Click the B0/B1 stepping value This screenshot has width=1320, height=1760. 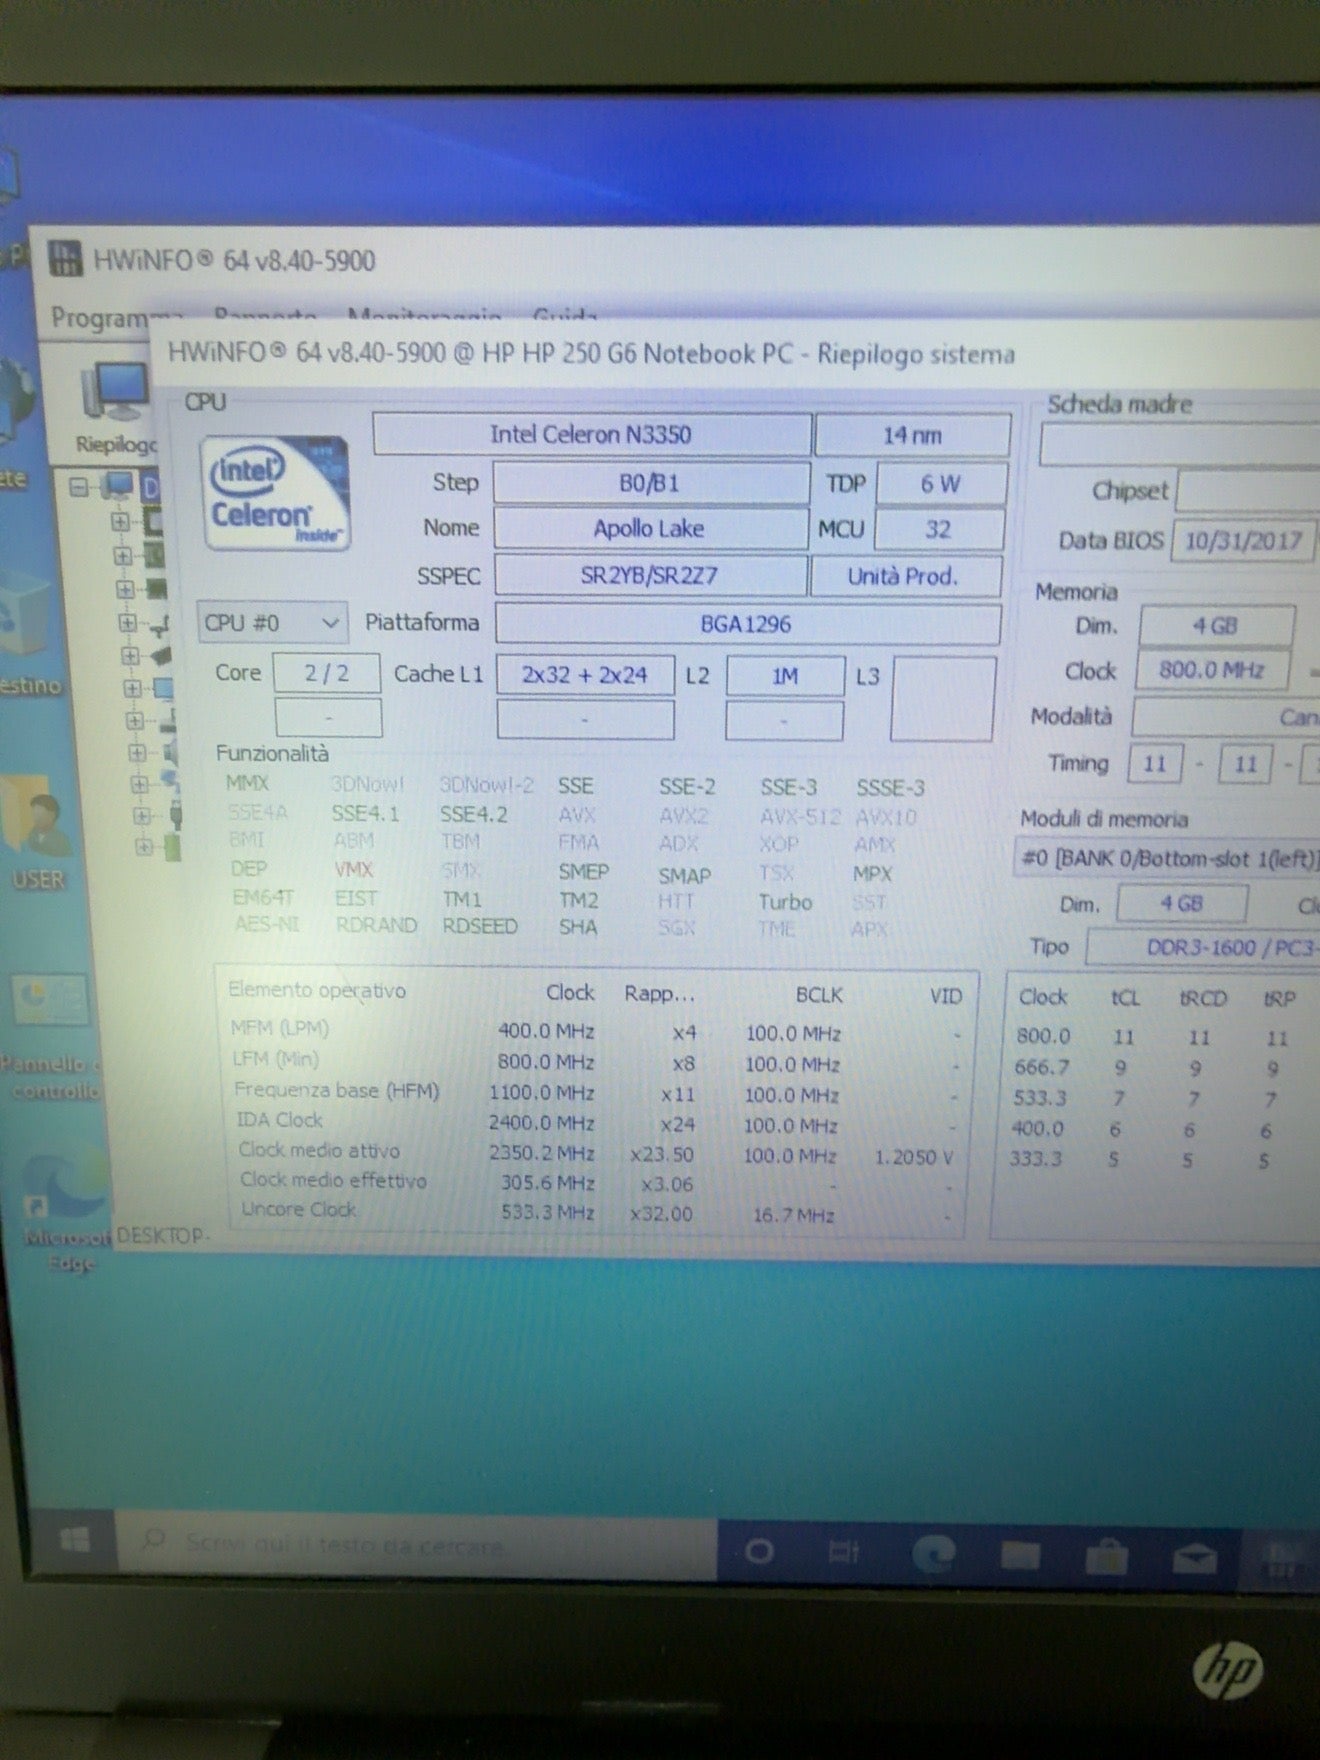(650, 483)
